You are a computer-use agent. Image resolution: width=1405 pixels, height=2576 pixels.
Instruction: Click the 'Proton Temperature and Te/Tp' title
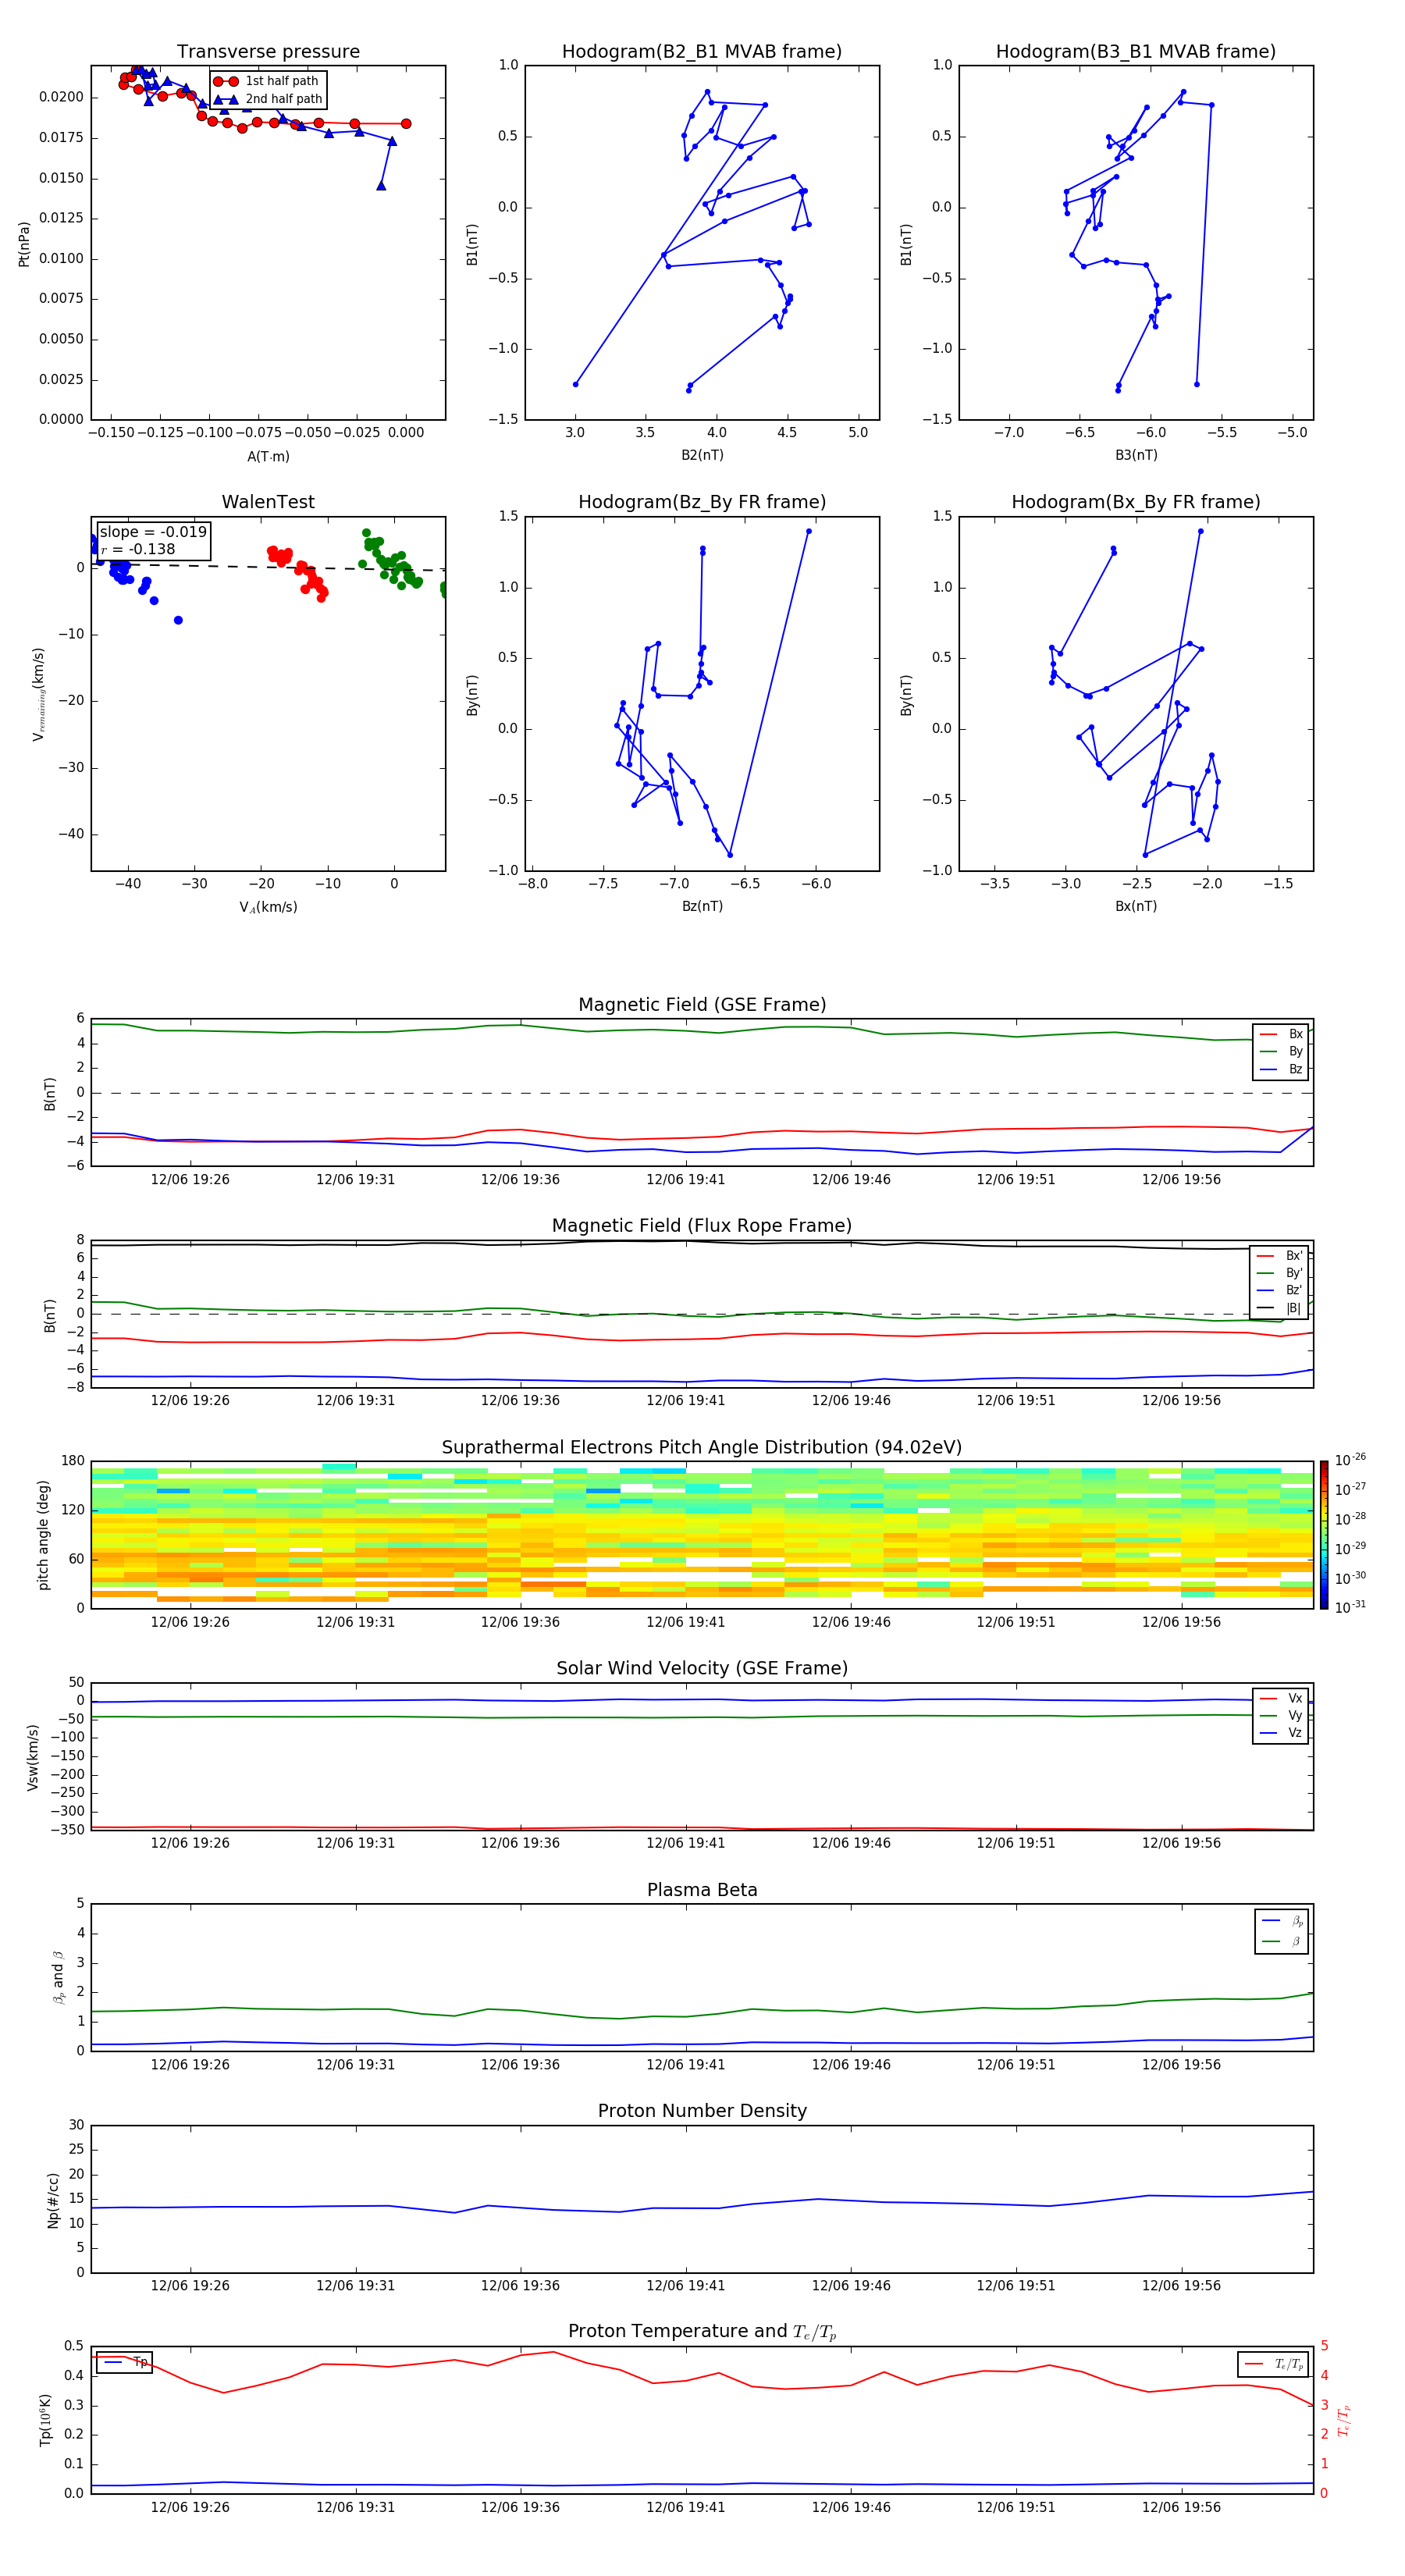pos(702,2332)
